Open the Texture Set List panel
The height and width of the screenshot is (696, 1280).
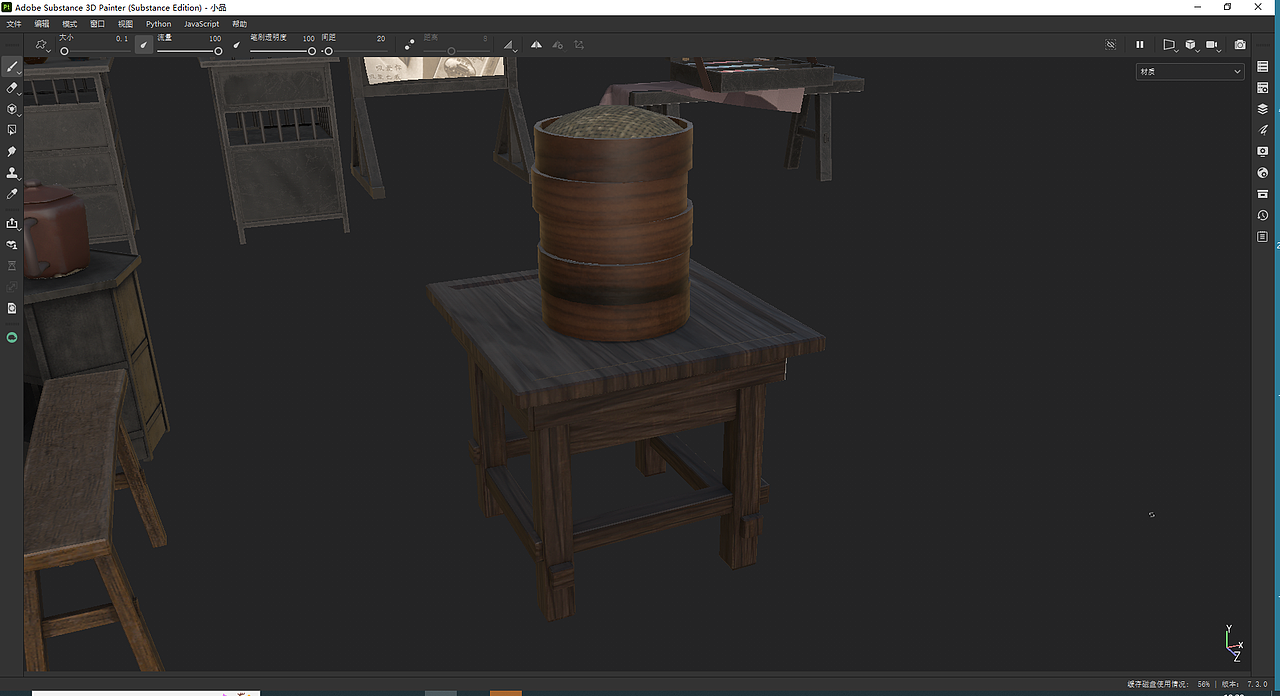[1263, 67]
